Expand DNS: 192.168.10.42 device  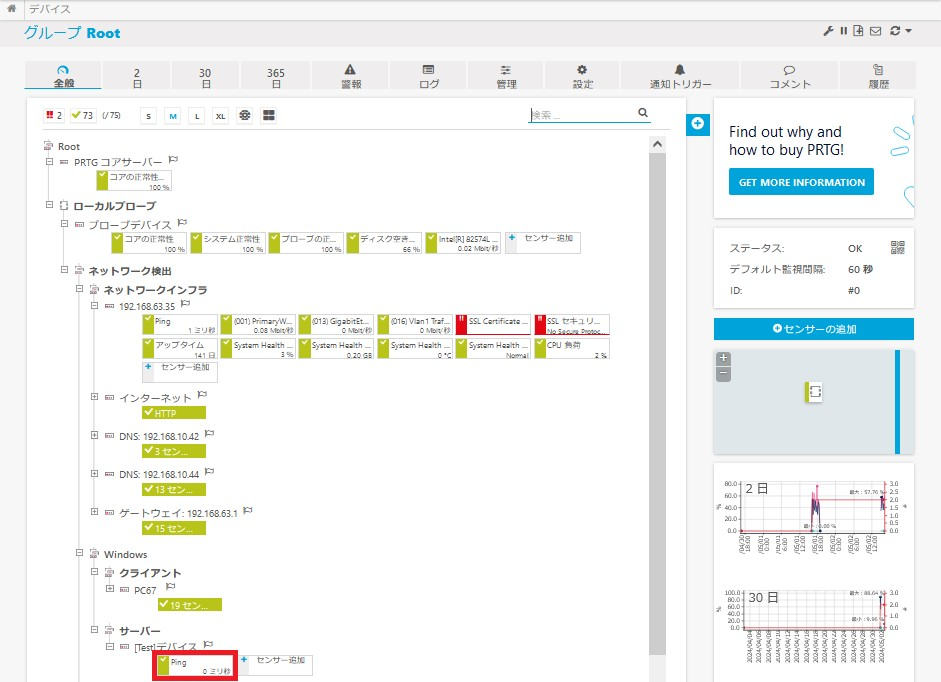click(94, 435)
